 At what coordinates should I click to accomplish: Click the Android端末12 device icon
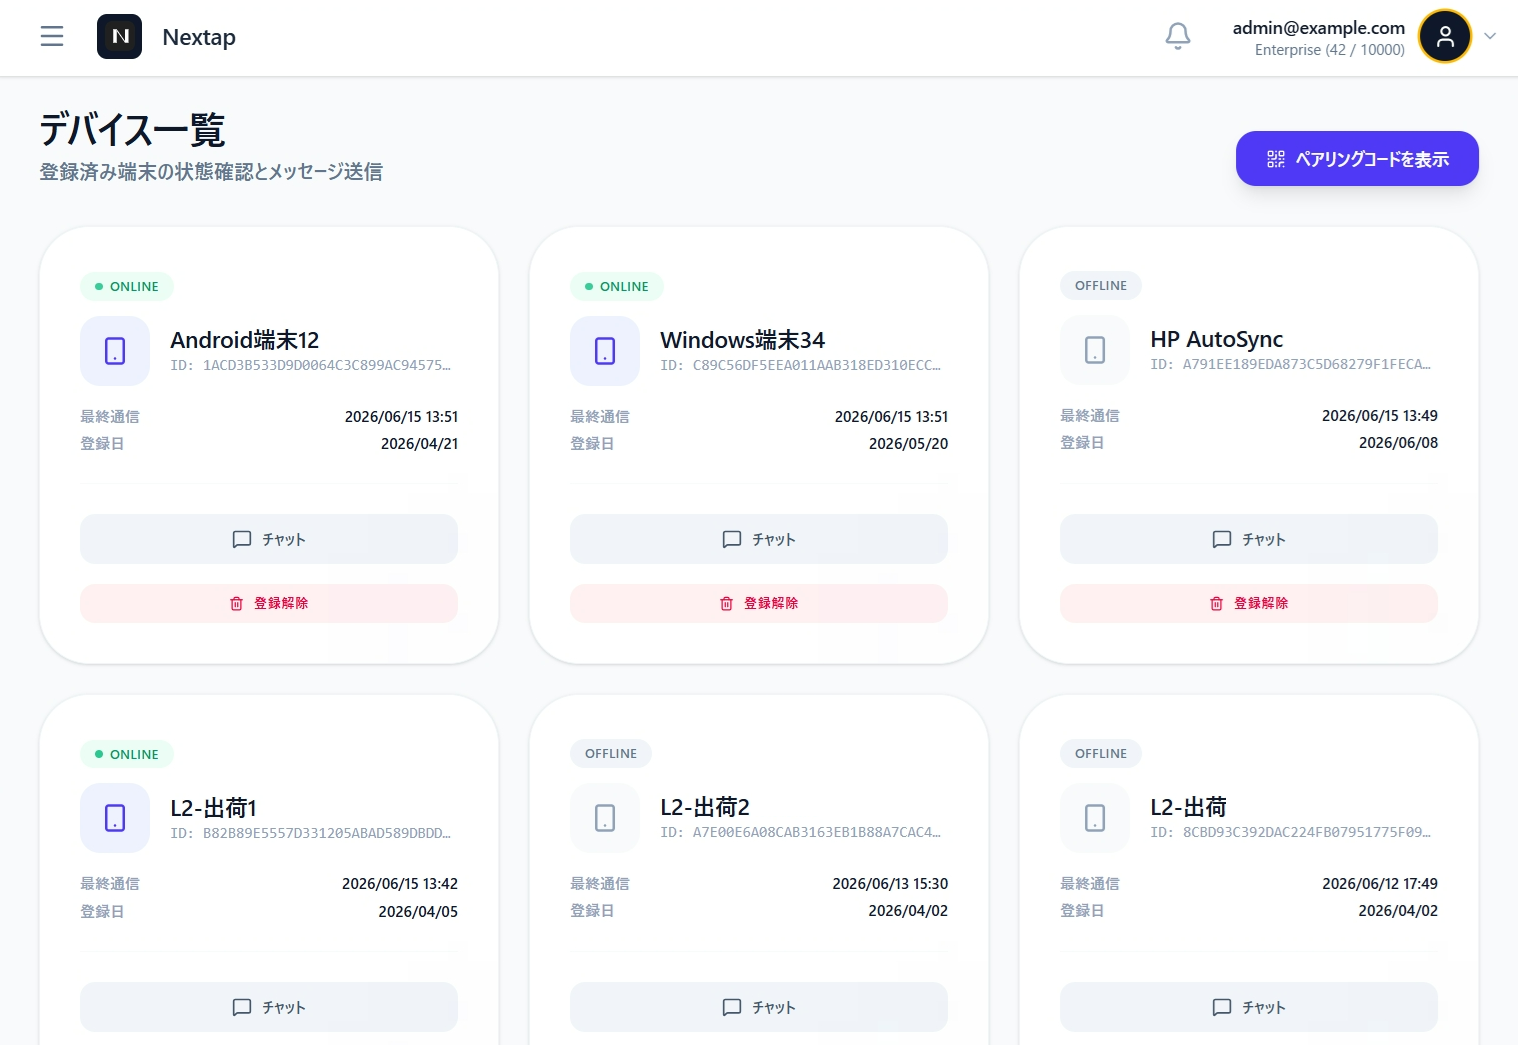(x=115, y=351)
